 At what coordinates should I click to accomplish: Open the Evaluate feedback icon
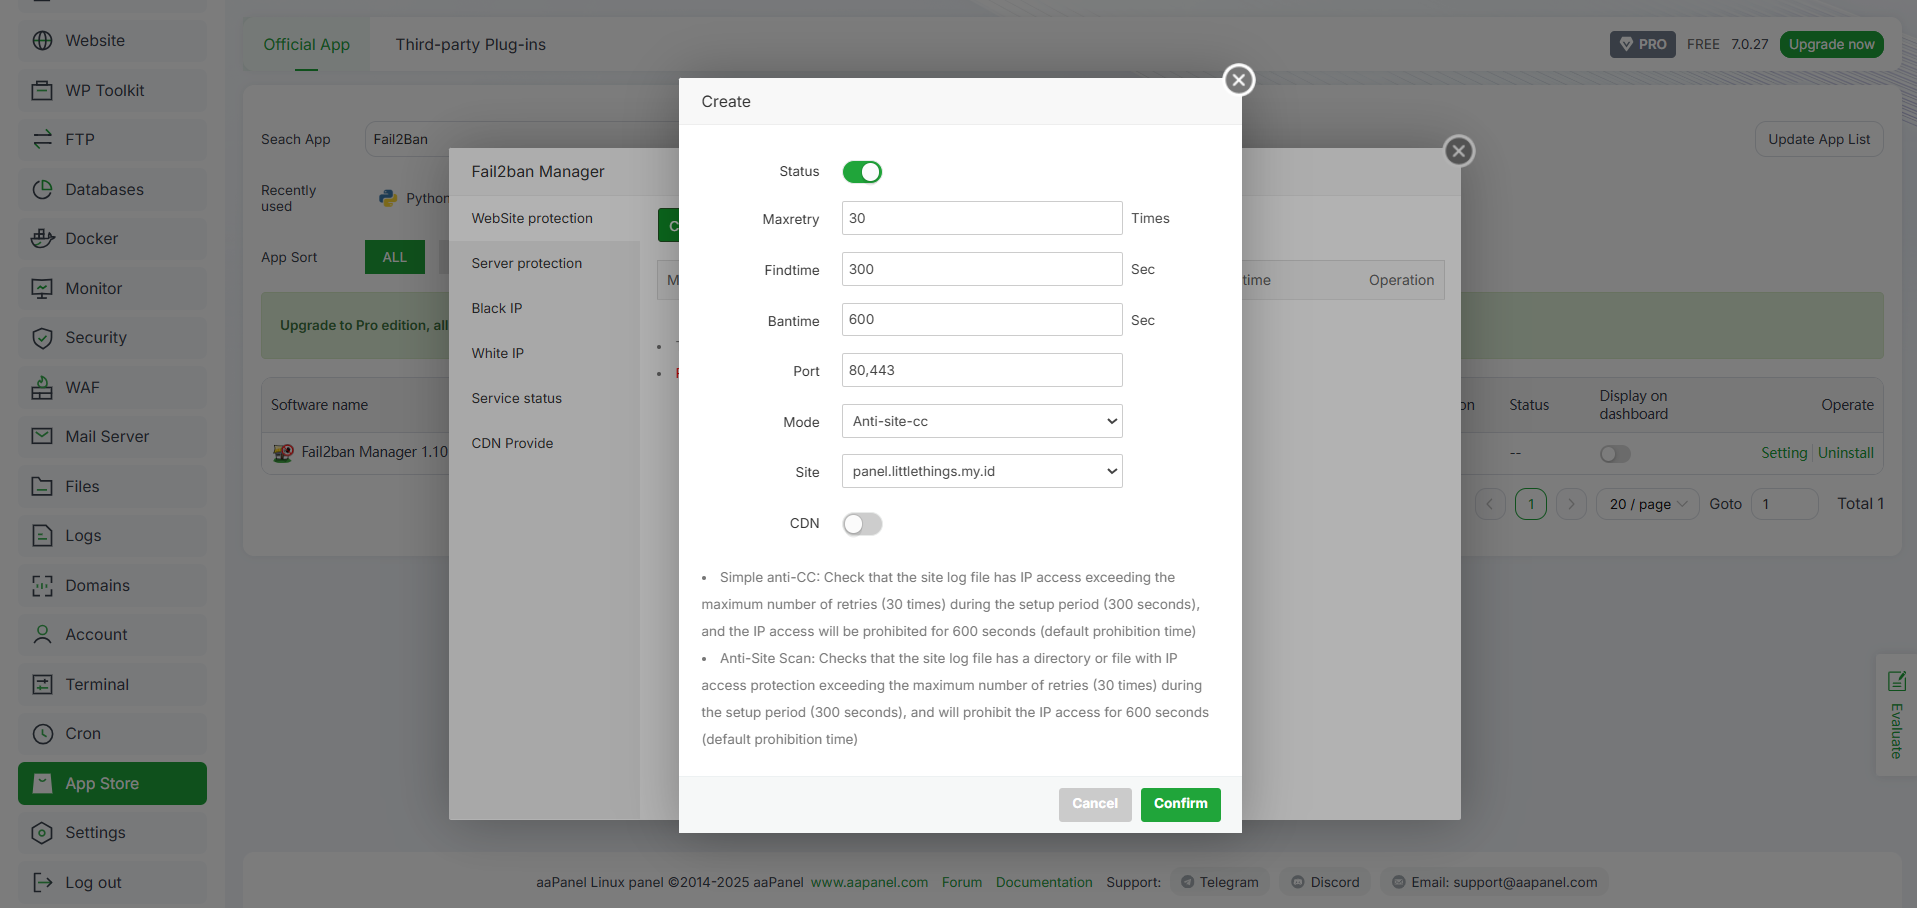coord(1896,682)
